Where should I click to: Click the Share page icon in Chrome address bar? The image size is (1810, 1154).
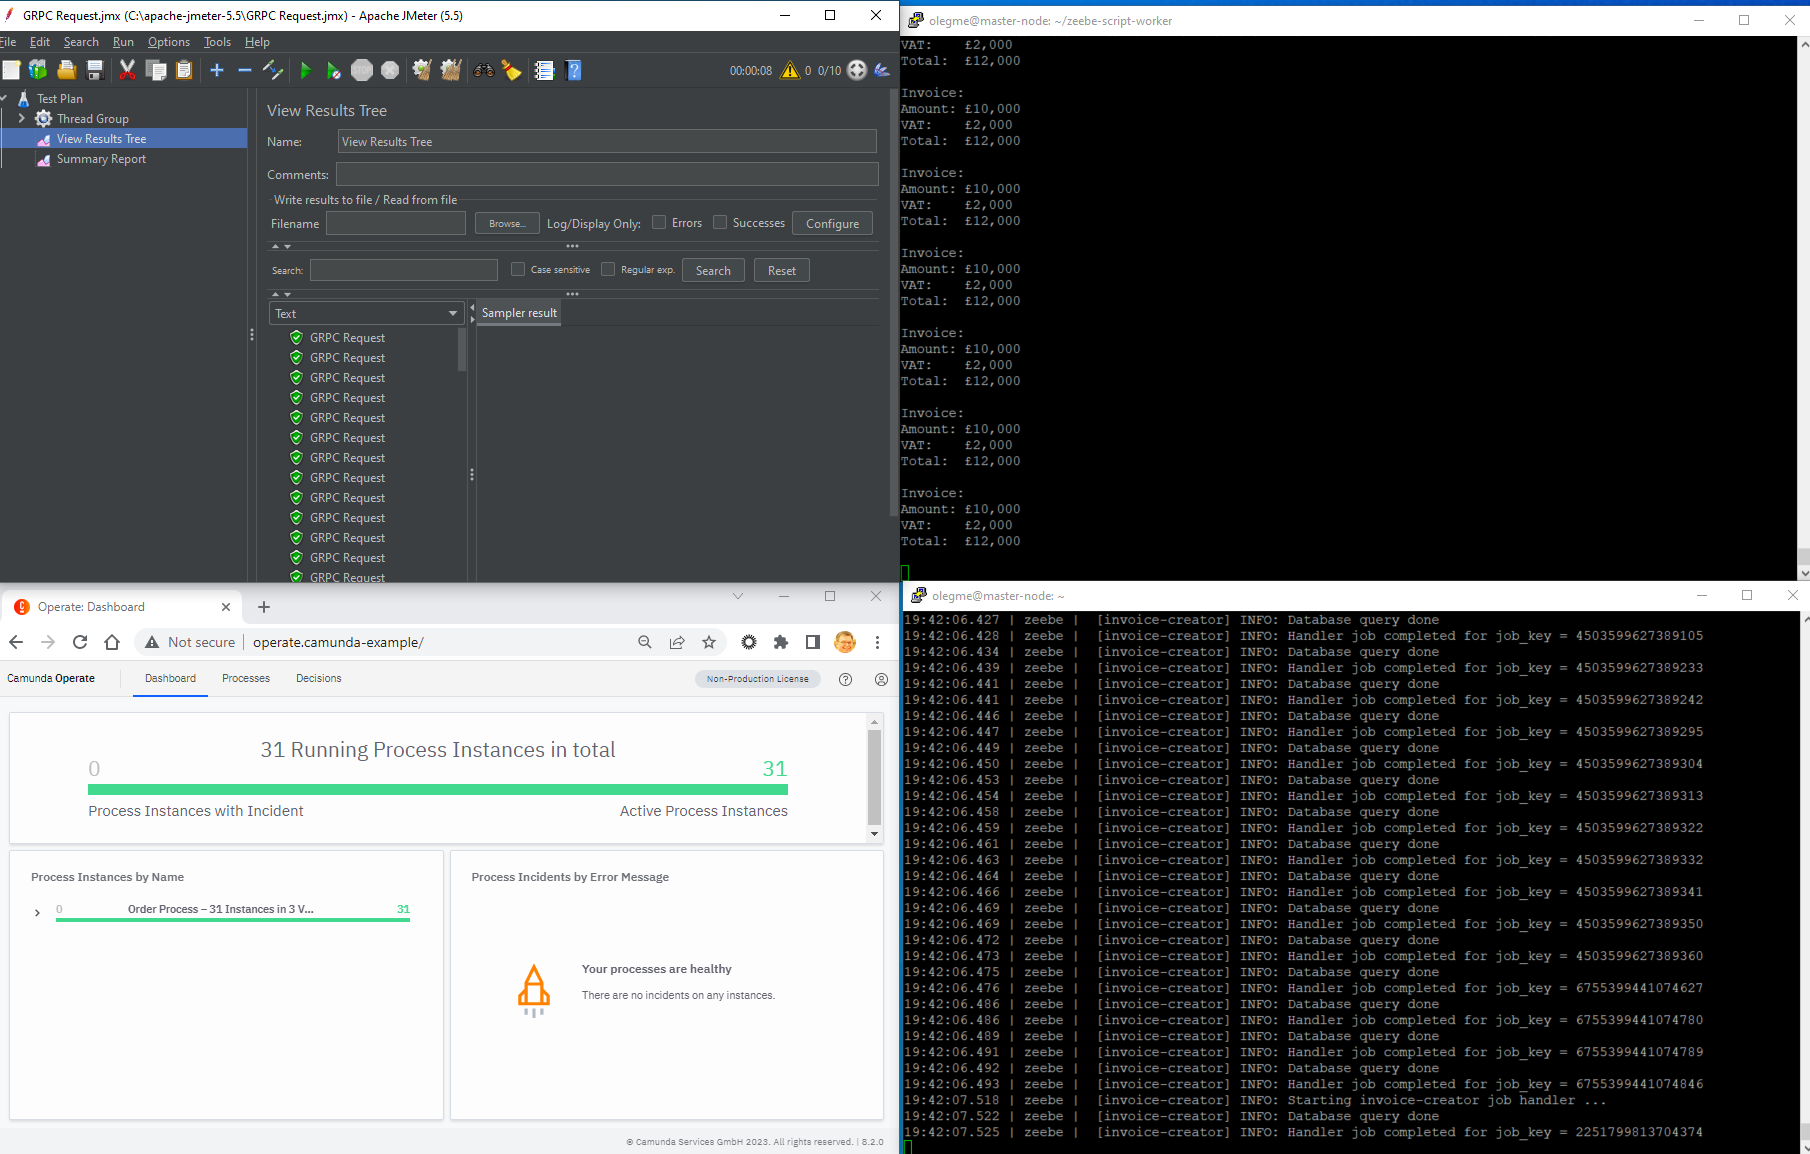click(x=677, y=642)
